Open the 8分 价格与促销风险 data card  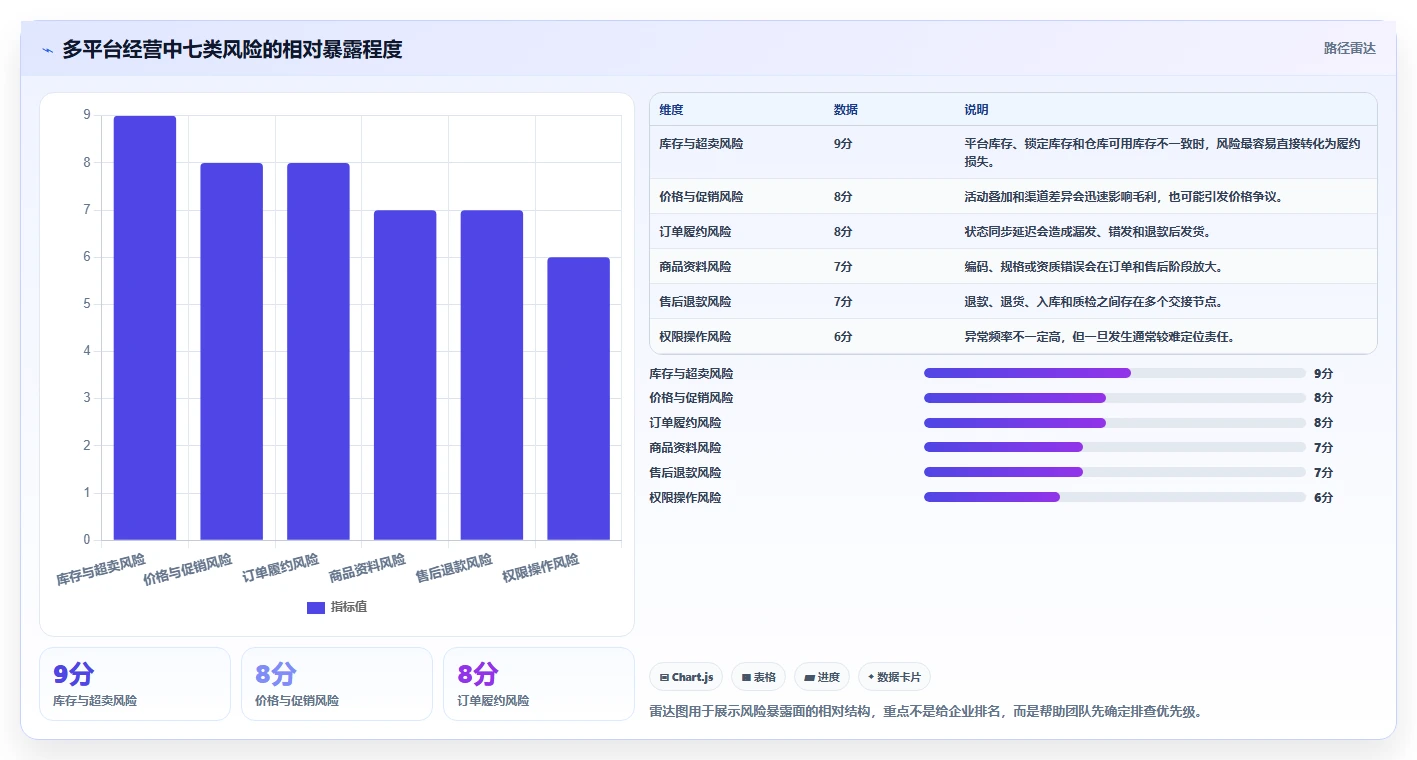point(337,684)
